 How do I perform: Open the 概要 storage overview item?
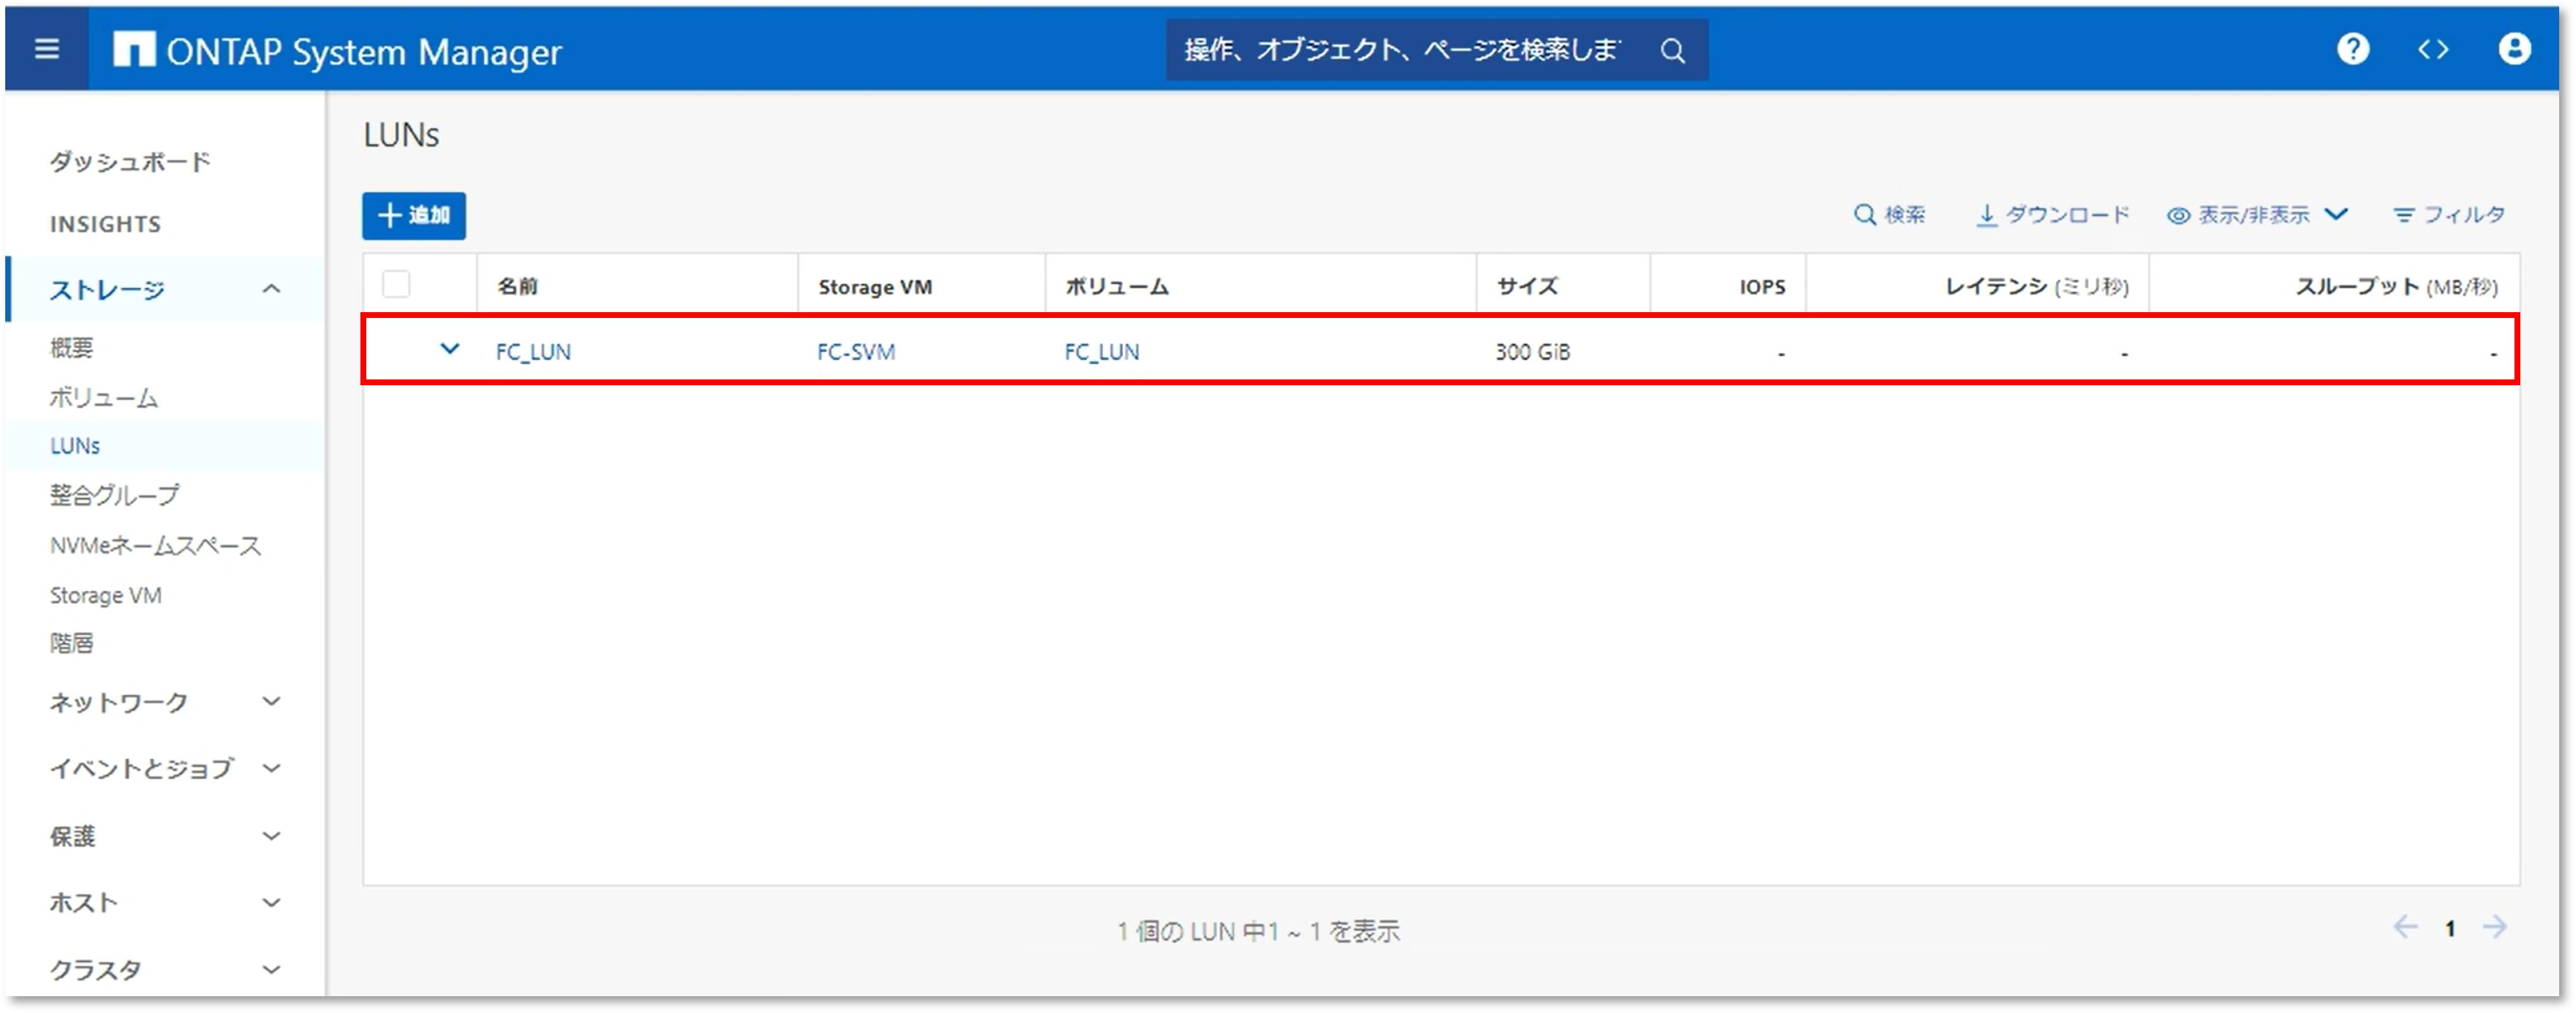point(71,347)
